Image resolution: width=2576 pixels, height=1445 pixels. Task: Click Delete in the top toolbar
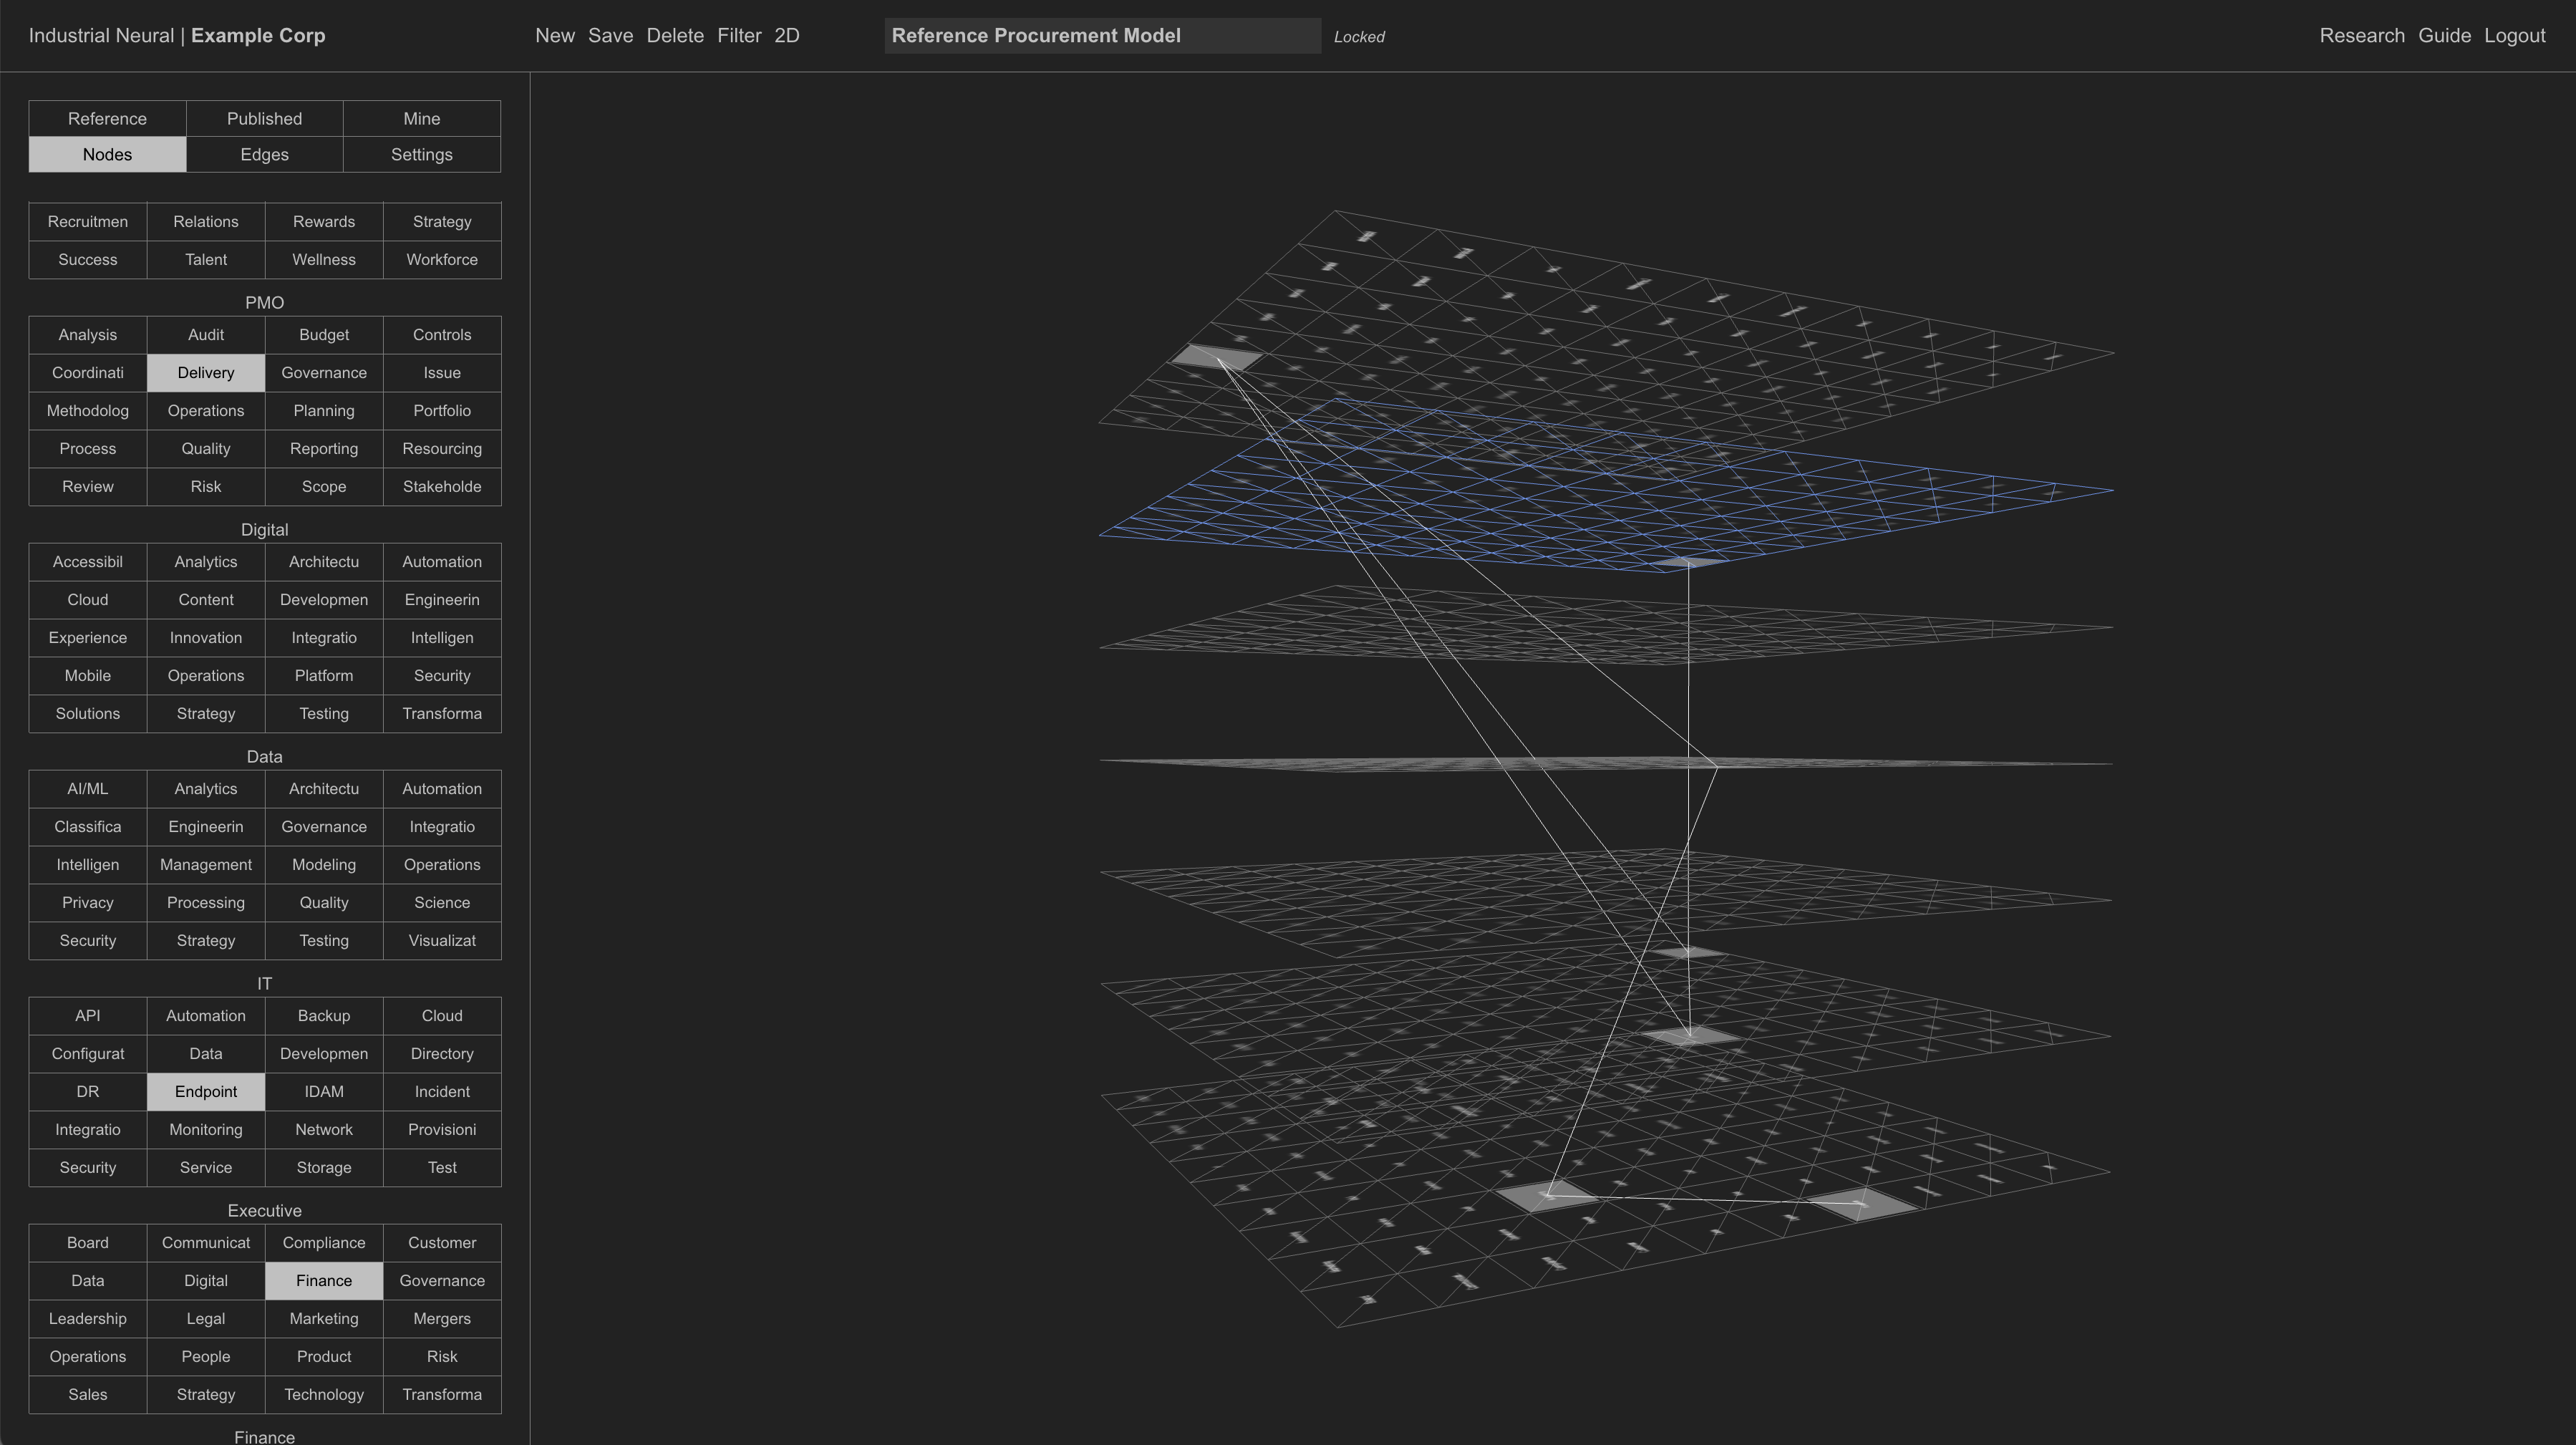tap(675, 36)
